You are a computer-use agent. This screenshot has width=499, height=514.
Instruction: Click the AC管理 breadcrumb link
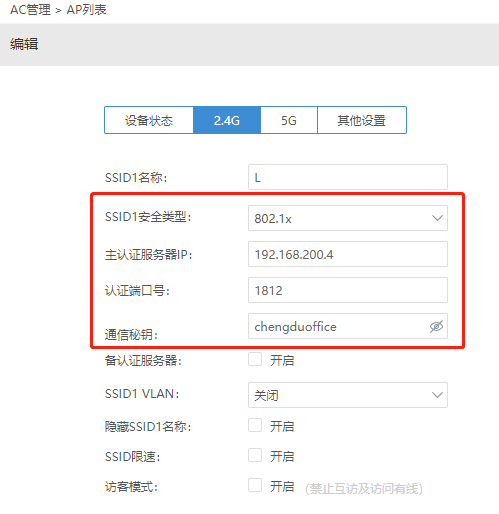tap(30, 10)
